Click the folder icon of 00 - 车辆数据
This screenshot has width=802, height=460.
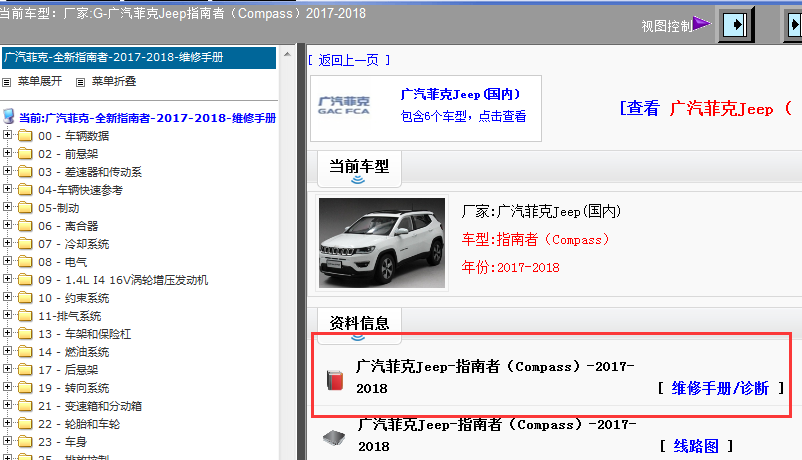pyautogui.click(x=25, y=136)
